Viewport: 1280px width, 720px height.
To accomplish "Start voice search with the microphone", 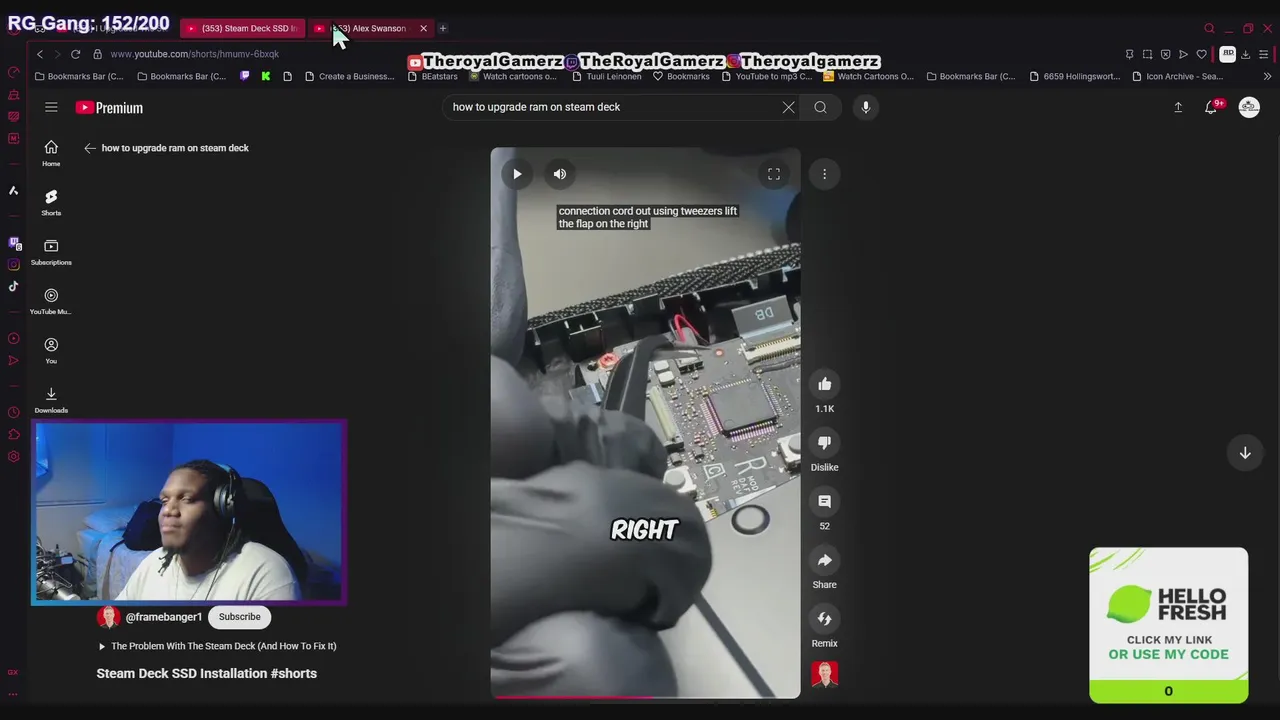I will (x=866, y=107).
